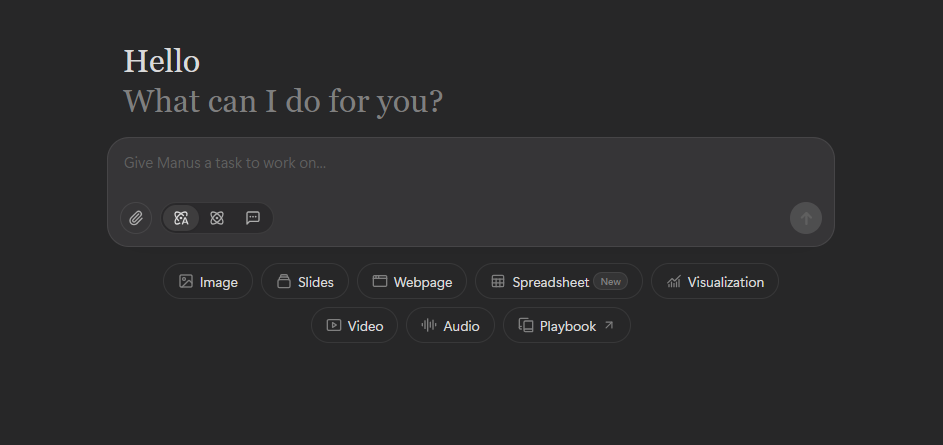
Task: Choose the Webpage suggestion chip
Action: 412,281
